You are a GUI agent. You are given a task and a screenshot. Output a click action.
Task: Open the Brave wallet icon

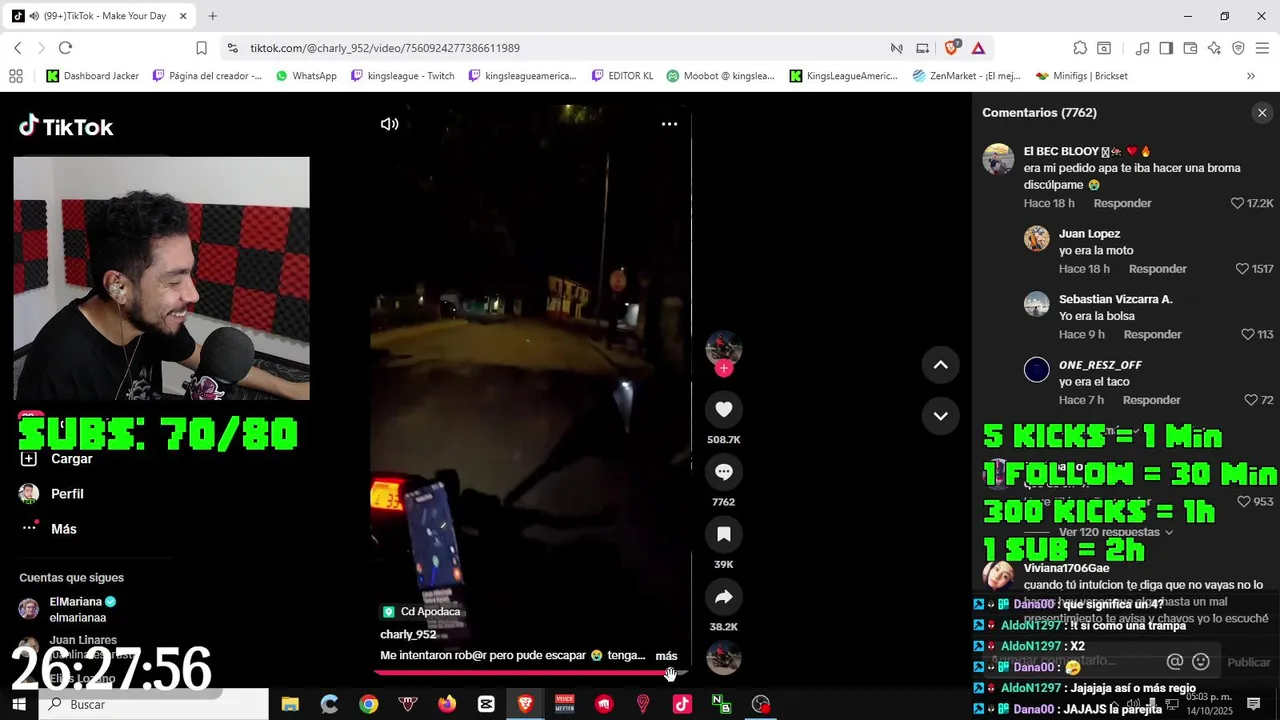click(1190, 48)
